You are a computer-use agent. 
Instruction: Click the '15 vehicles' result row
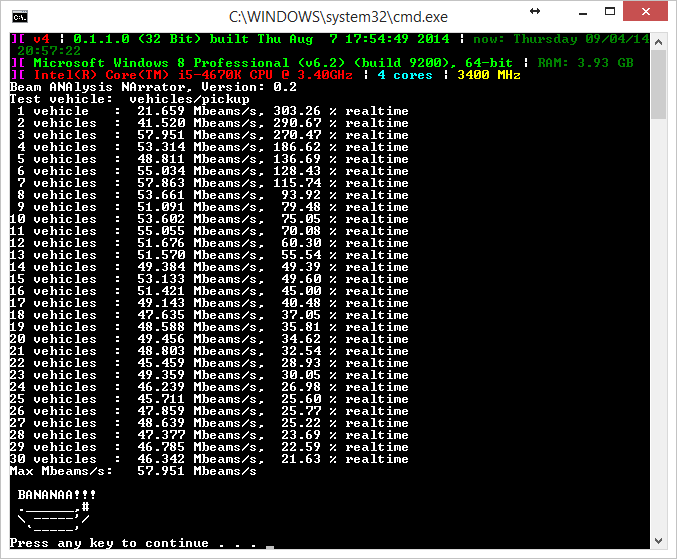209,279
